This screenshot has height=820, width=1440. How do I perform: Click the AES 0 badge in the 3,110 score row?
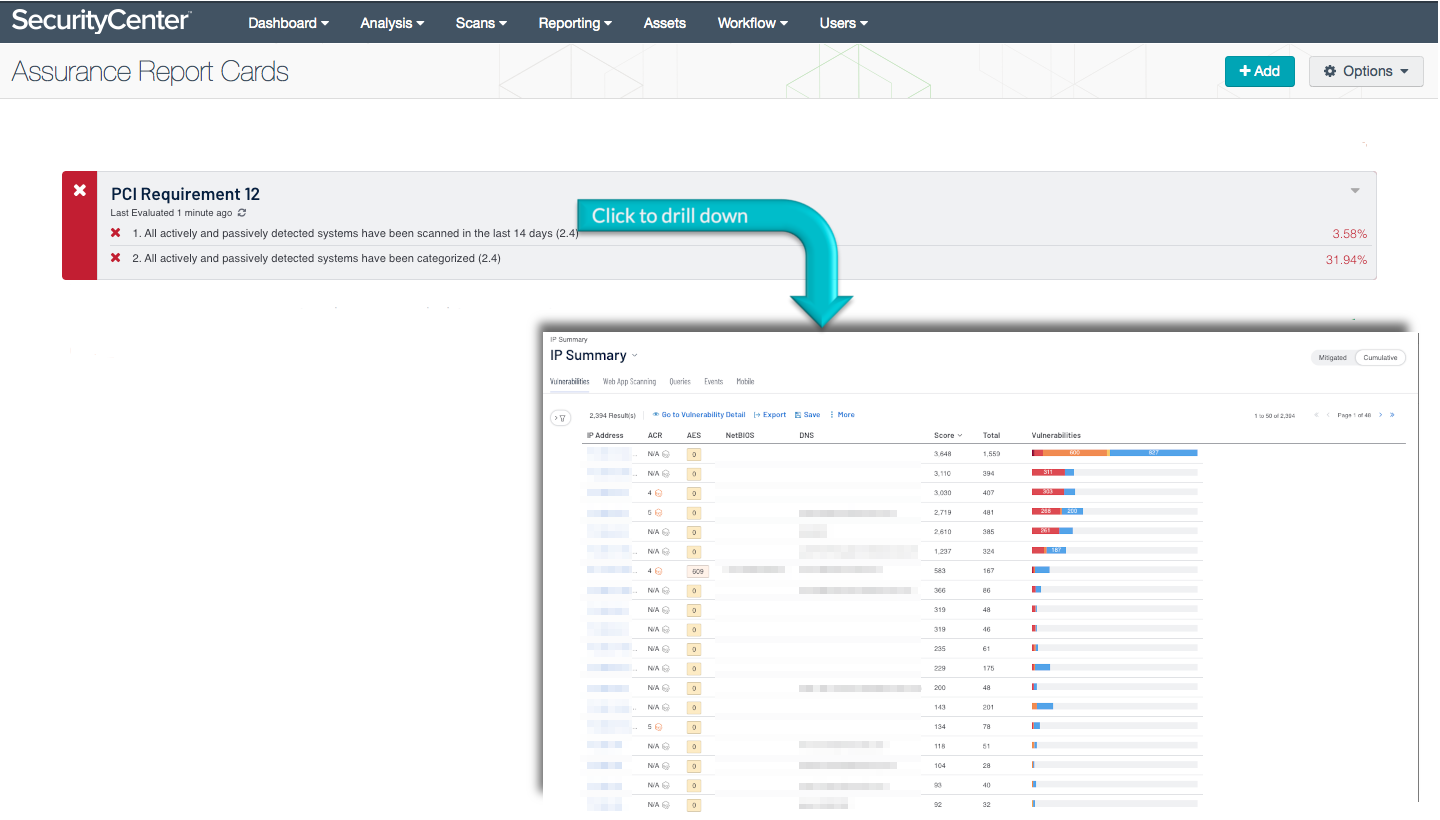(694, 474)
